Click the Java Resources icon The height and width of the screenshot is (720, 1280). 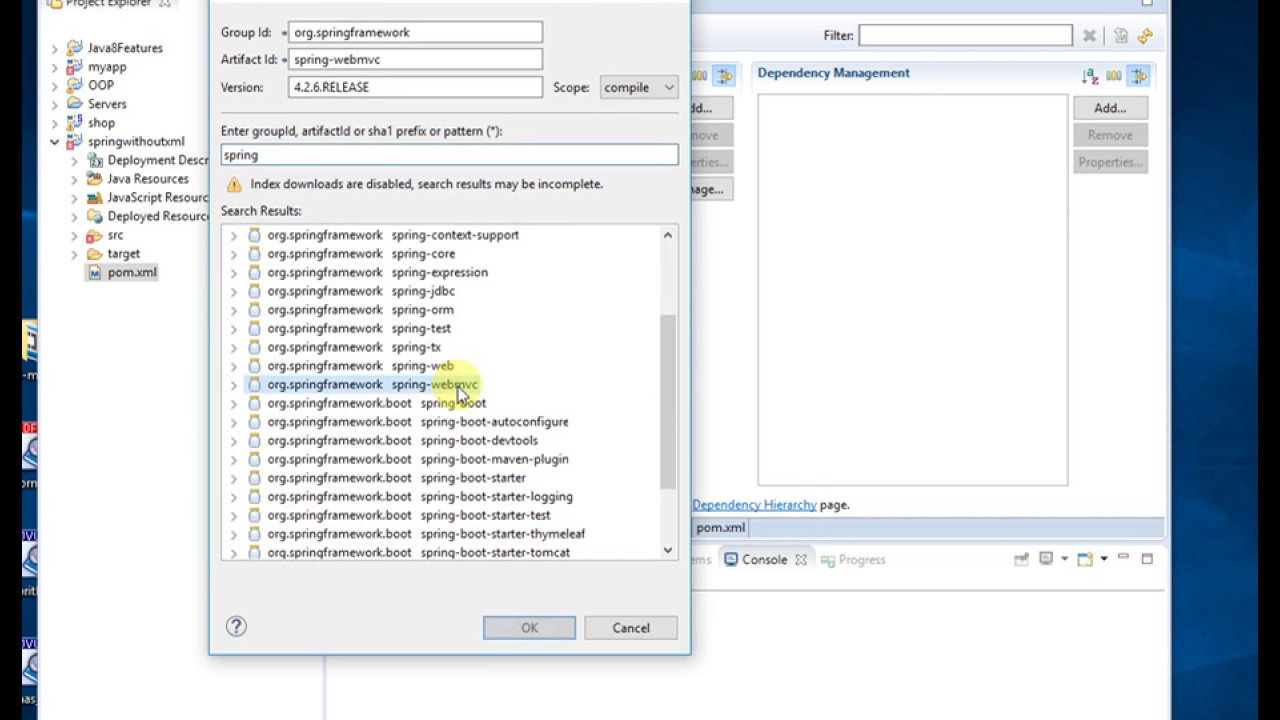click(95, 179)
